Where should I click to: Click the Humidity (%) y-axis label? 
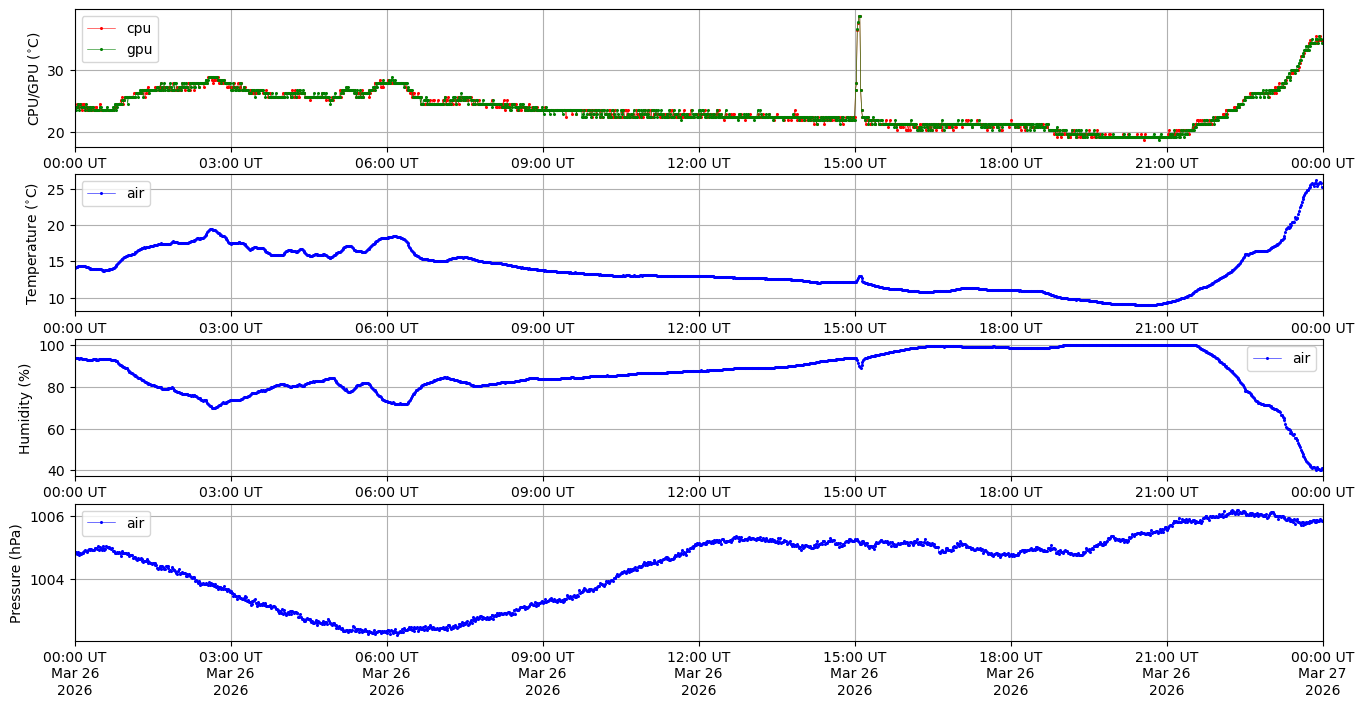click(26, 408)
